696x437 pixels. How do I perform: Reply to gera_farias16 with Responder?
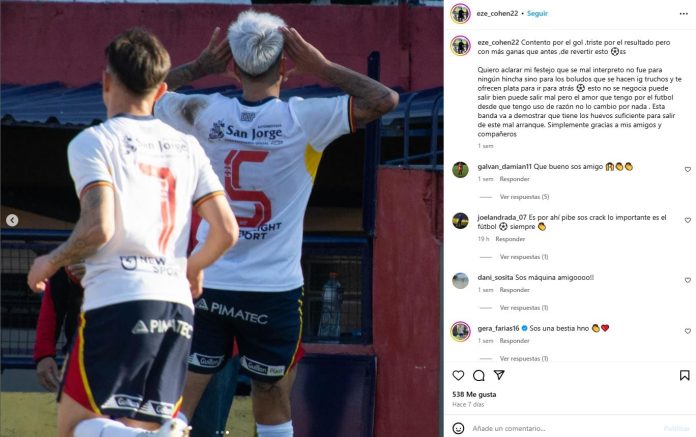pyautogui.click(x=514, y=341)
